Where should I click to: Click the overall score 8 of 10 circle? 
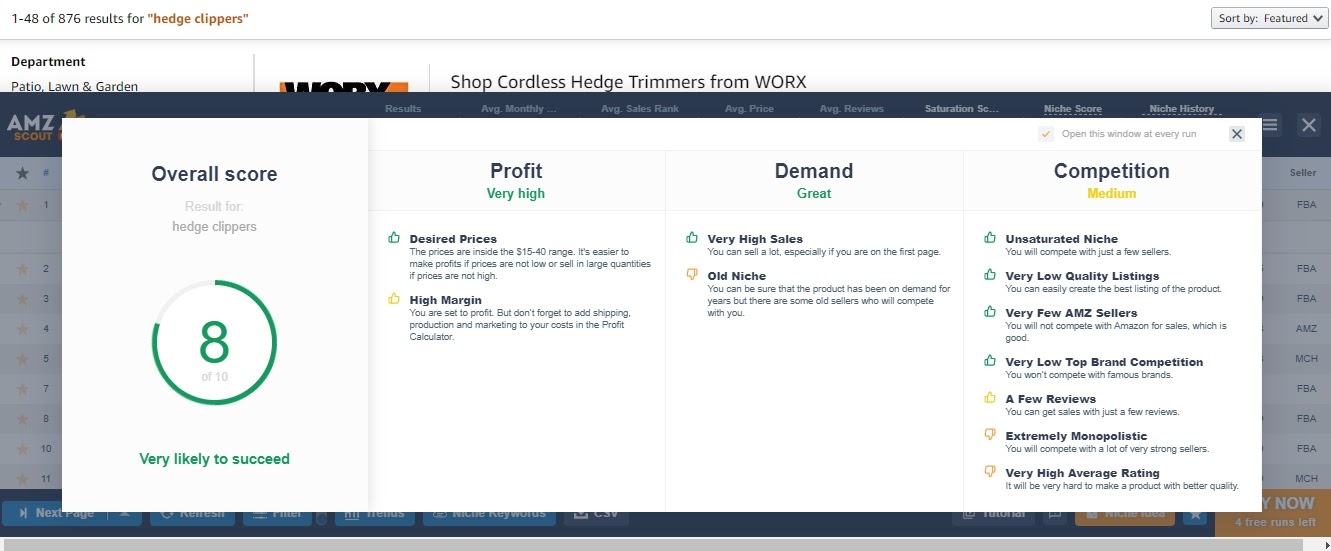pos(214,343)
